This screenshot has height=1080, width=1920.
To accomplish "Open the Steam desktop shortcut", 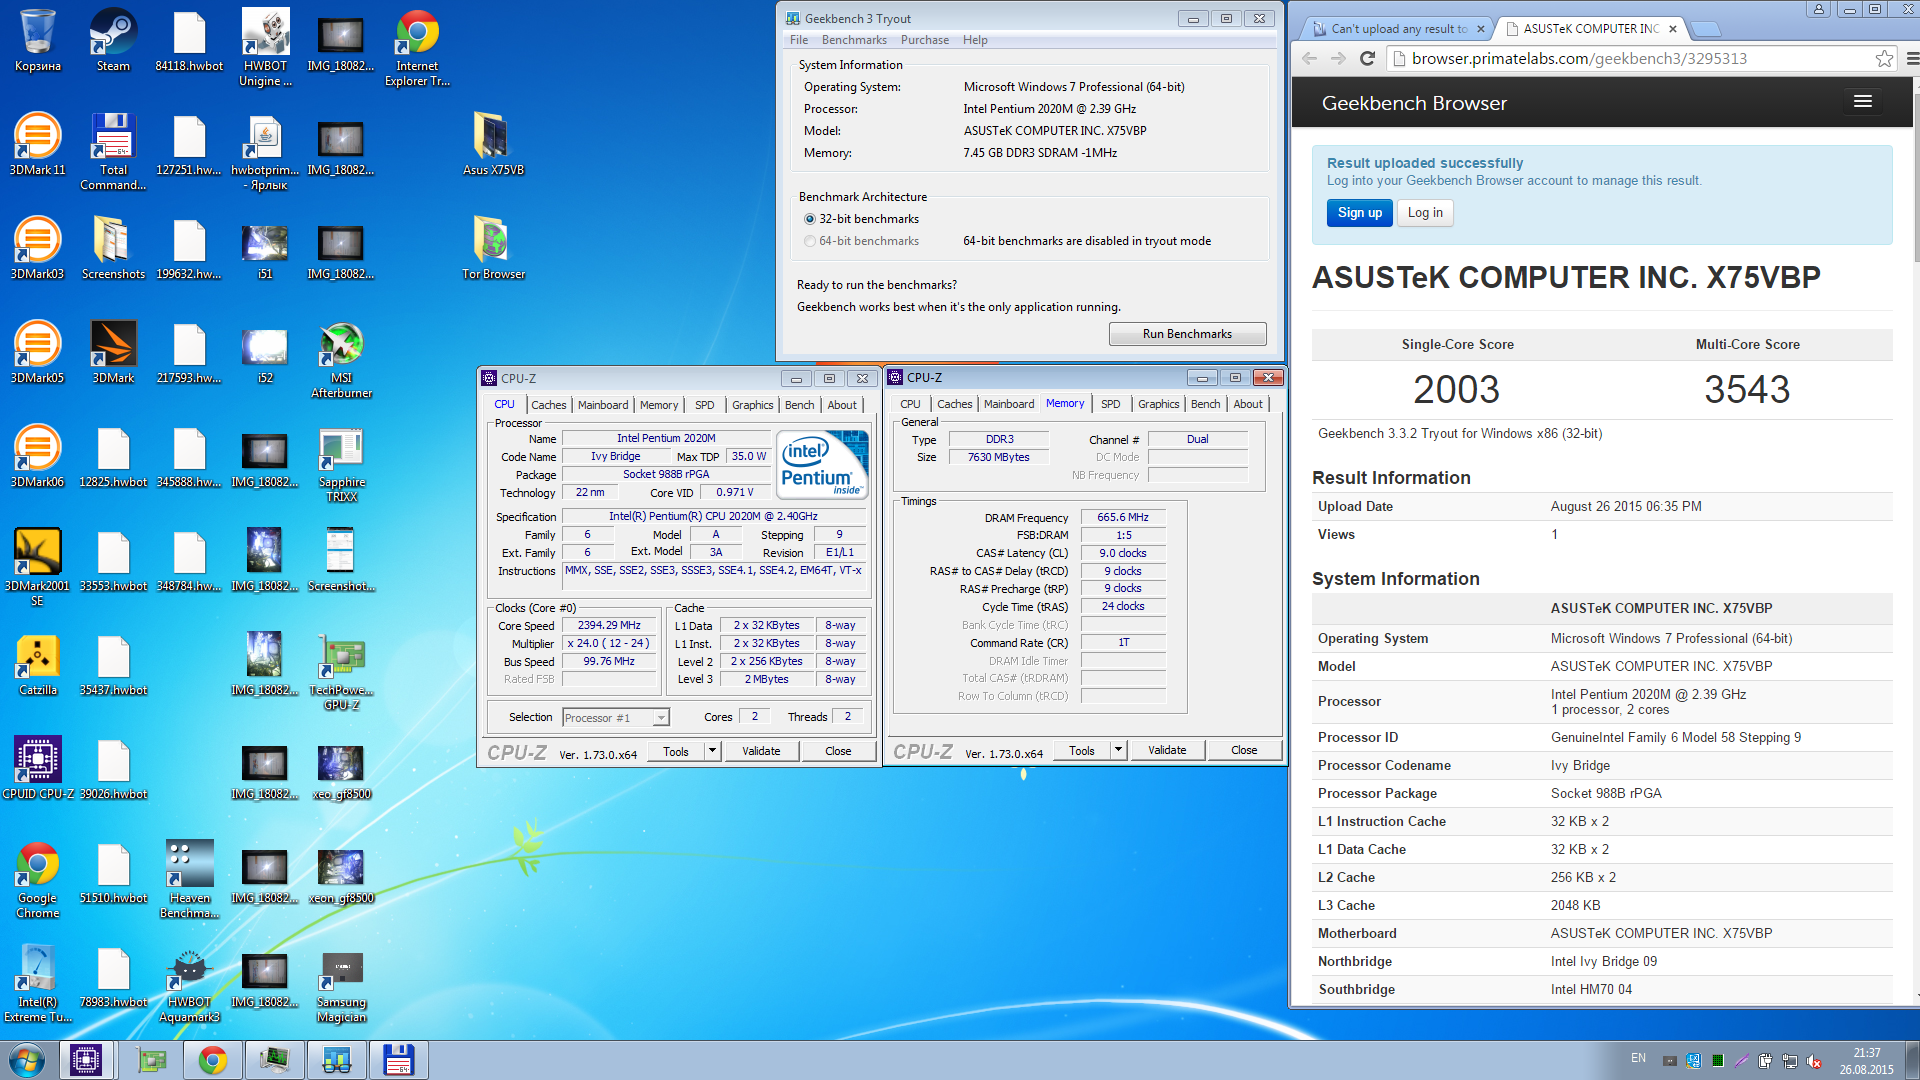I will click(113, 40).
